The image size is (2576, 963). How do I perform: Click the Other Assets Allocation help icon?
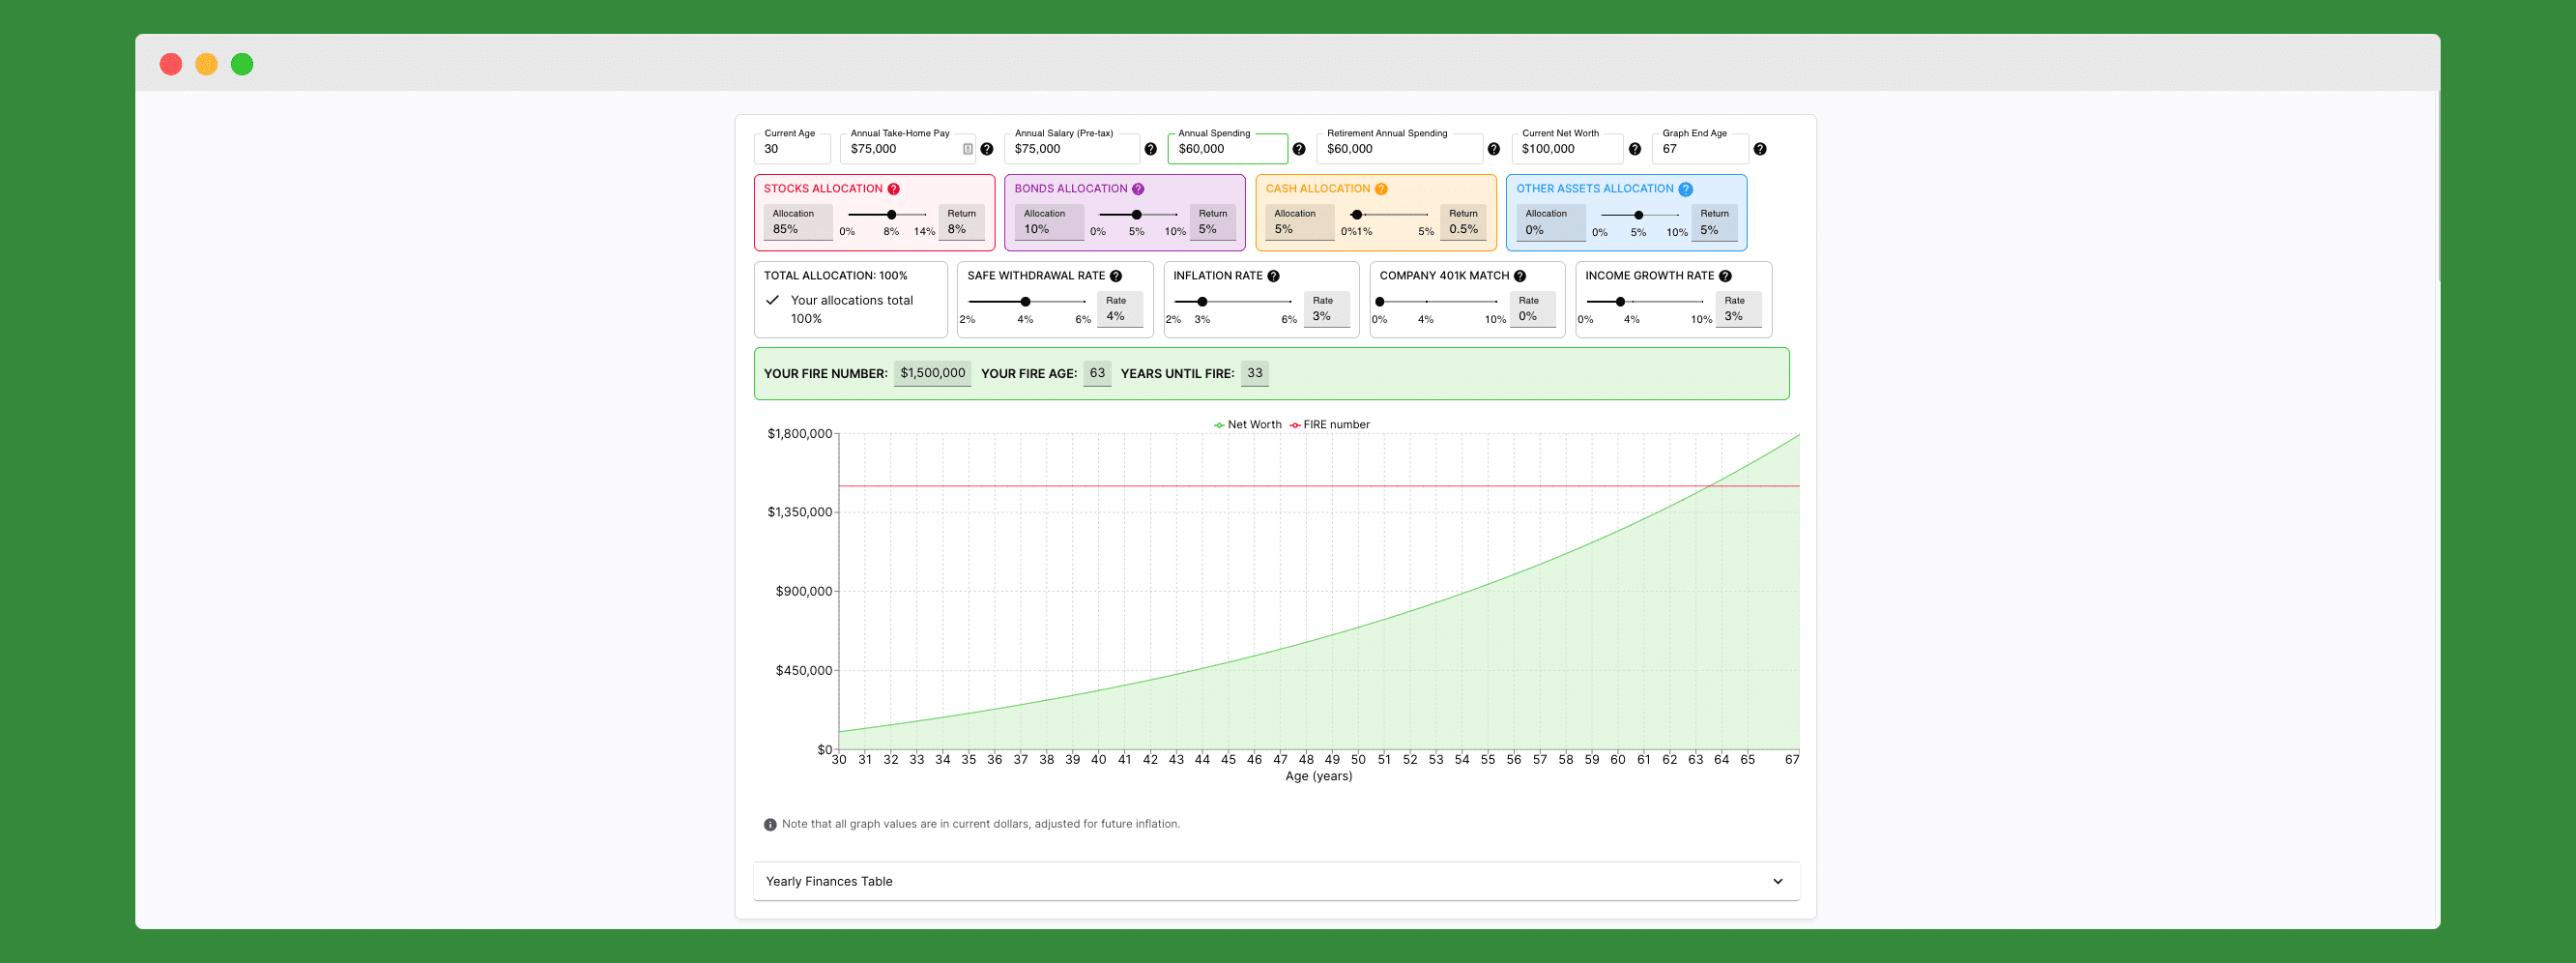tap(1685, 189)
